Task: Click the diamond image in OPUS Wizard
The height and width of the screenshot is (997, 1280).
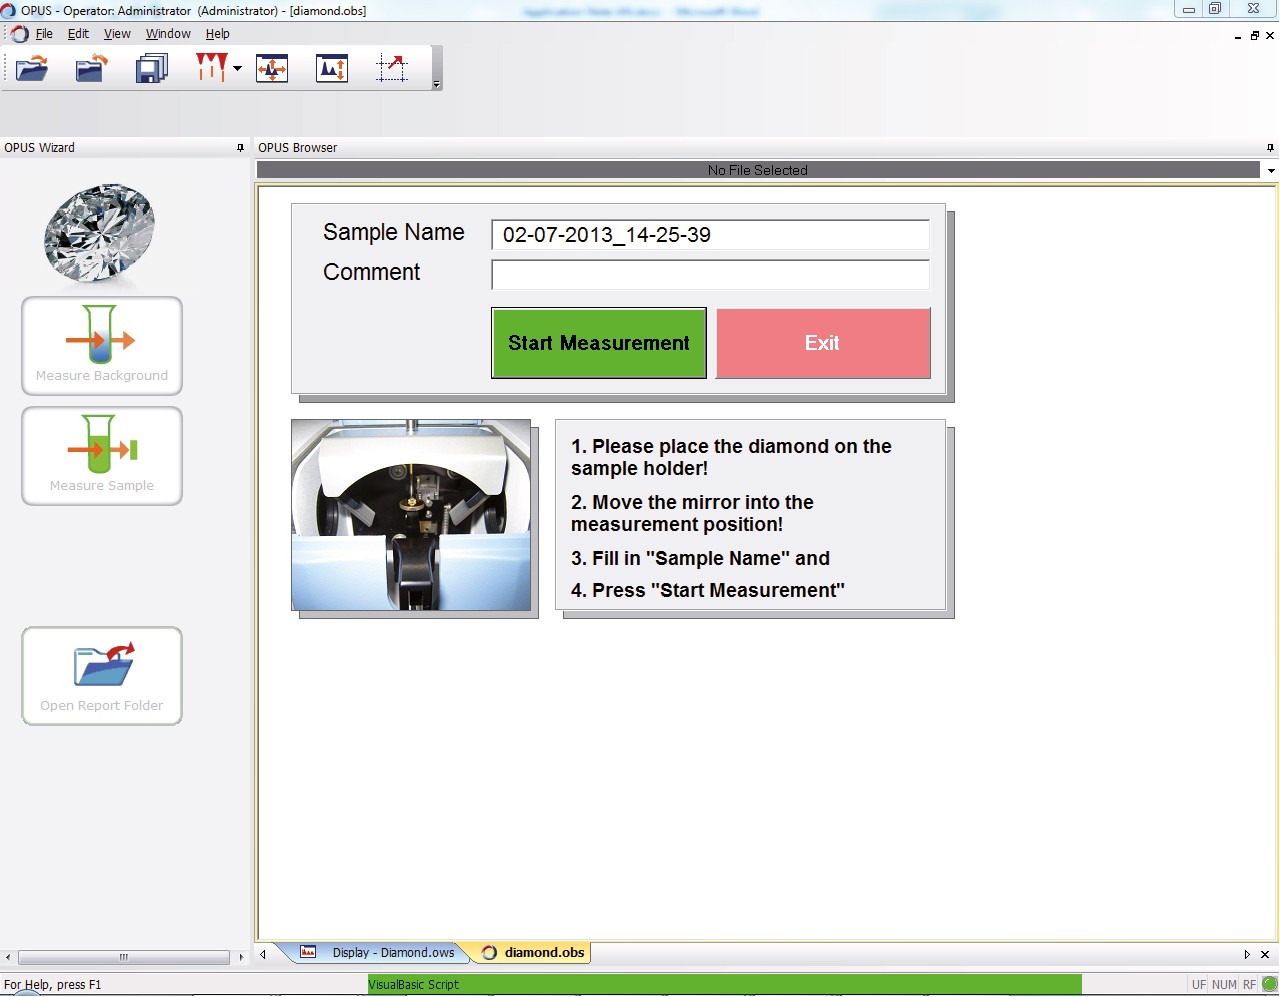Action: (x=100, y=232)
